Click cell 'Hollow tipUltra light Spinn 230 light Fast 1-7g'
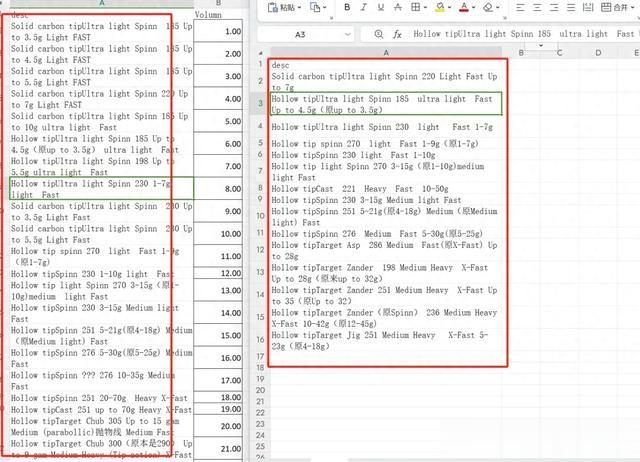640x462 pixels. tap(386, 127)
